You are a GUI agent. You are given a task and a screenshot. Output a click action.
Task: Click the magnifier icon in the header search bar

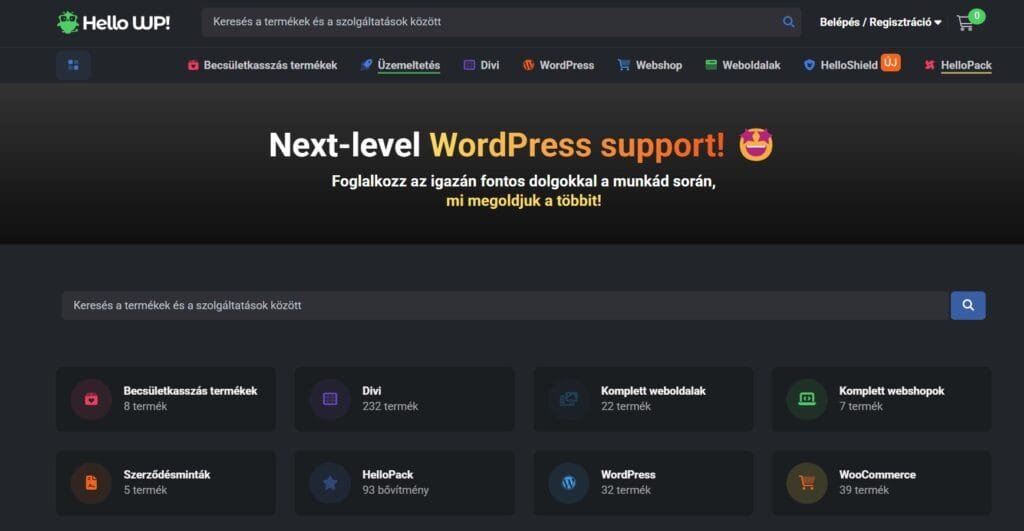point(788,22)
